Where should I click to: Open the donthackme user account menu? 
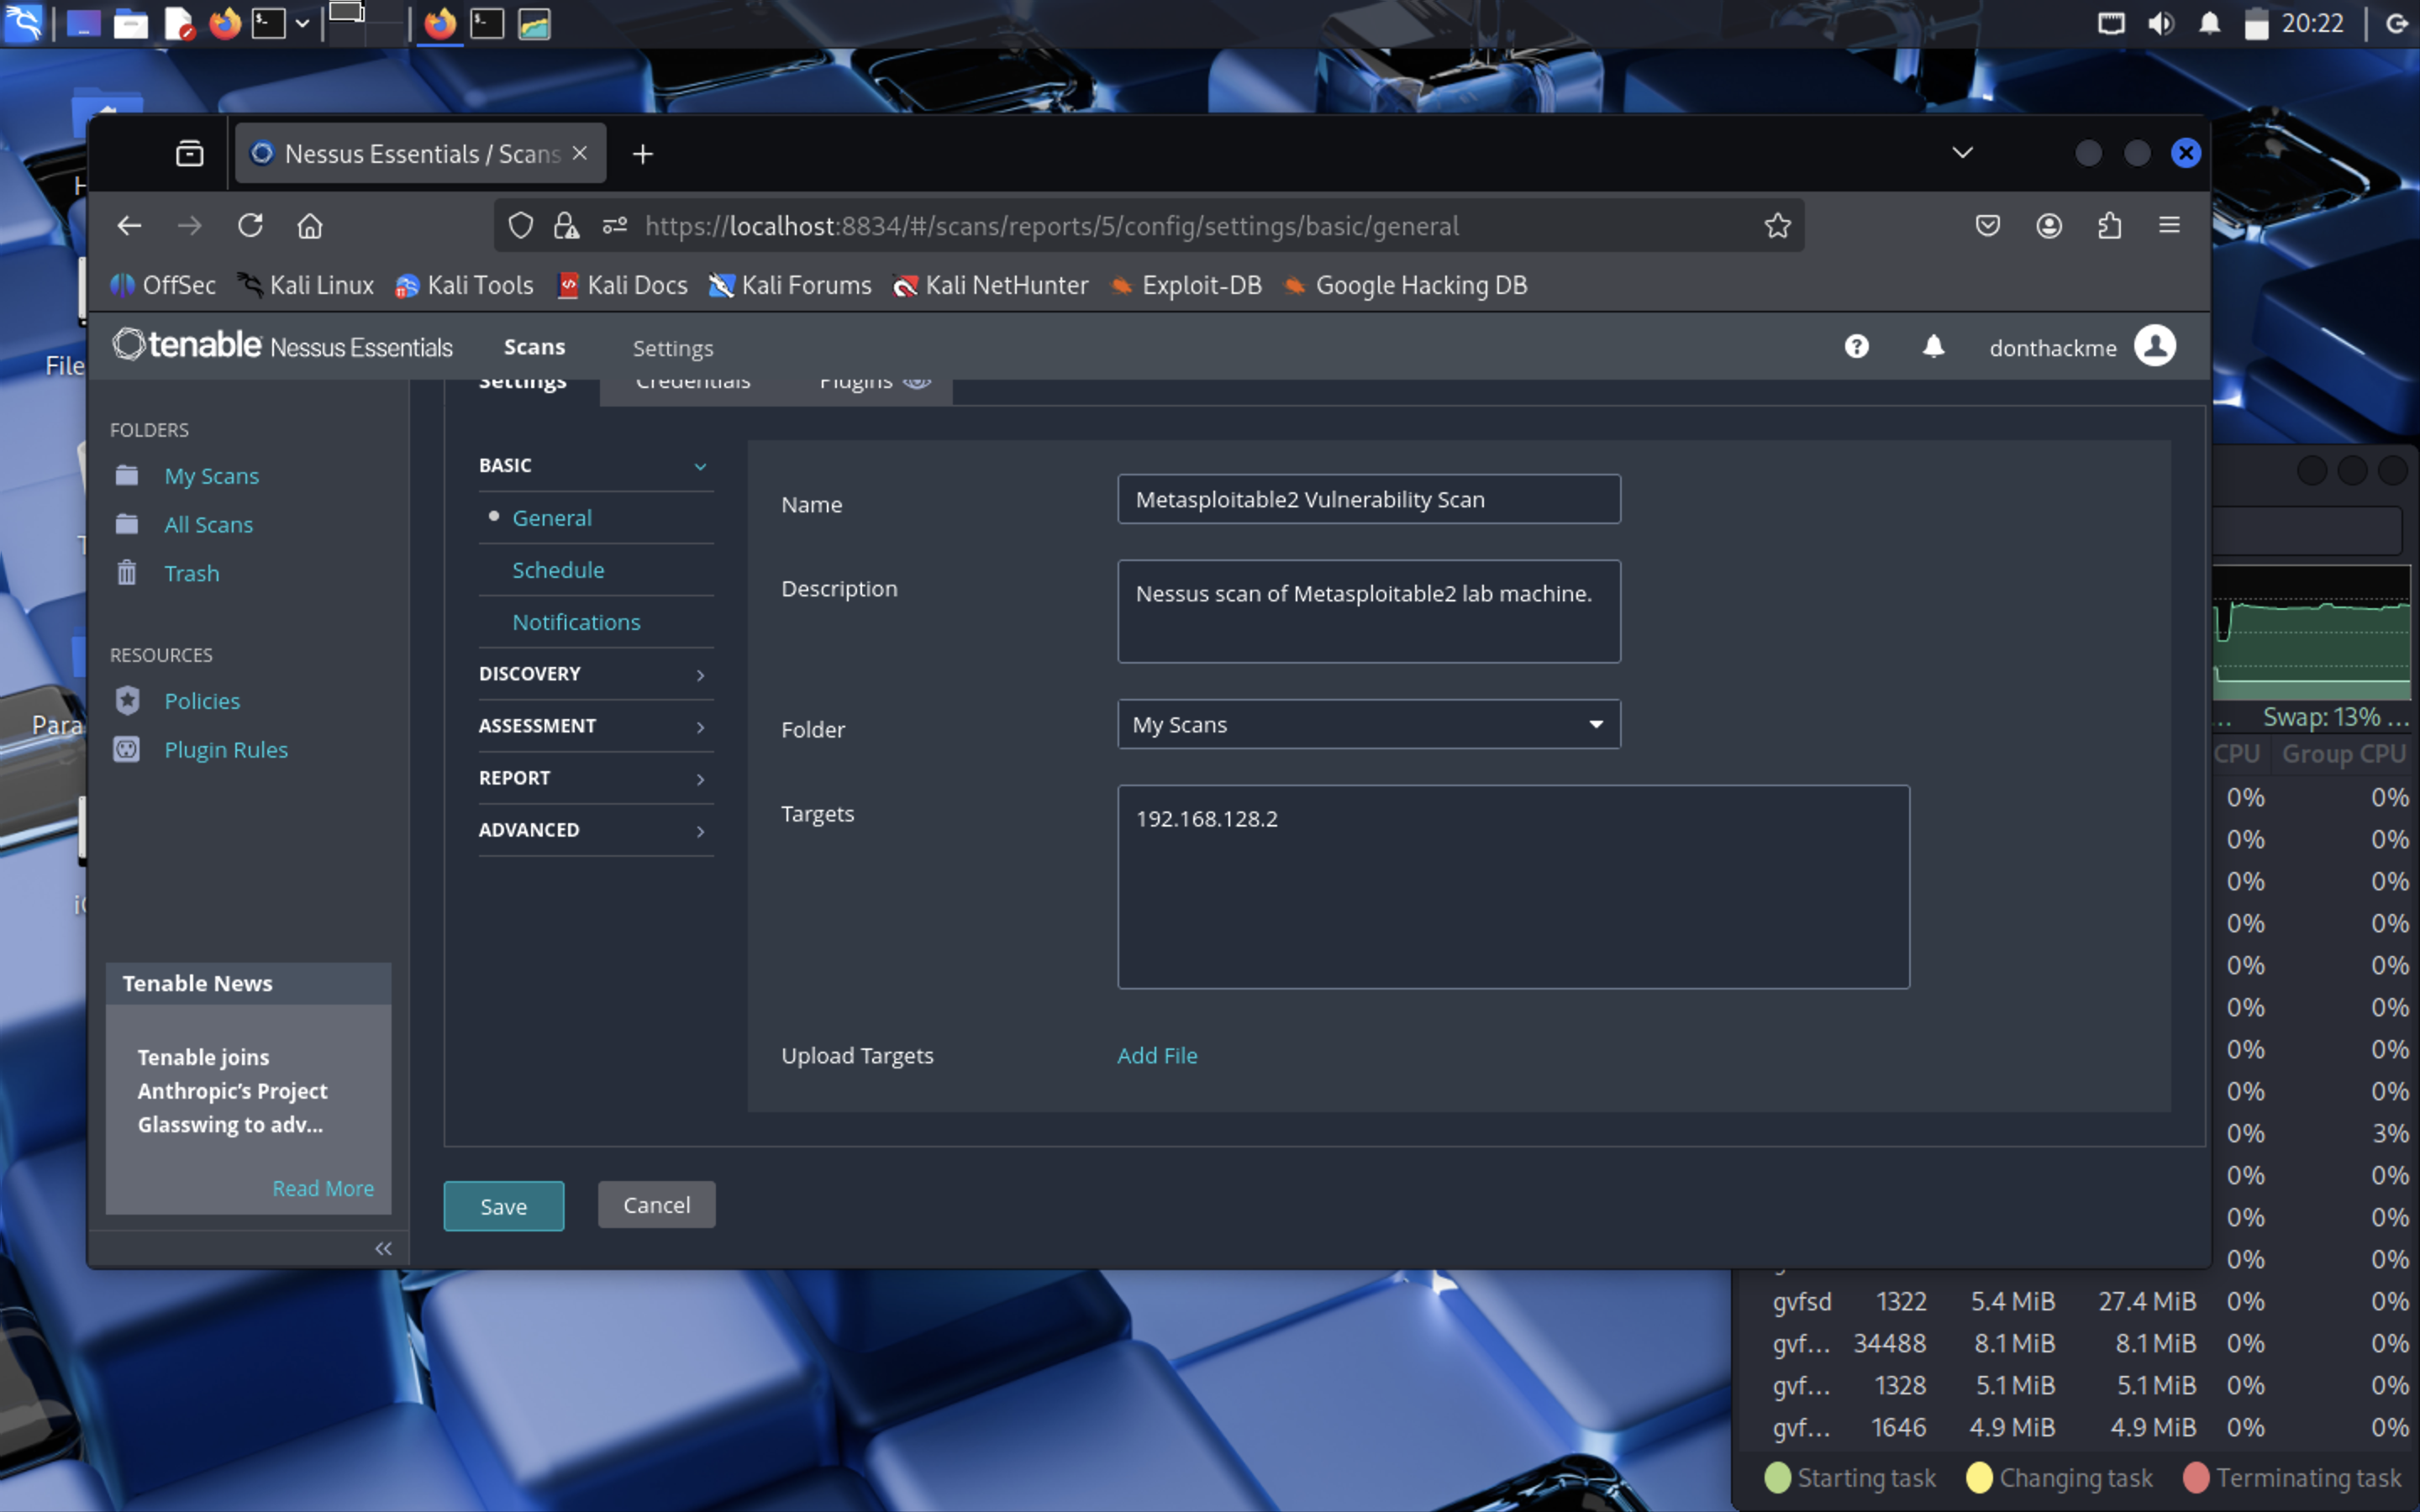(2083, 346)
